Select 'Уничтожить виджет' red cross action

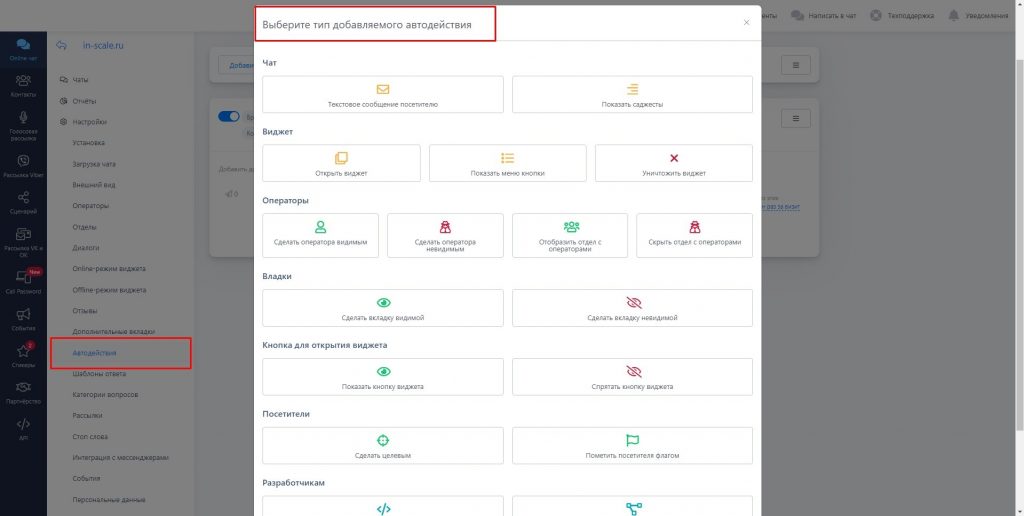673,163
